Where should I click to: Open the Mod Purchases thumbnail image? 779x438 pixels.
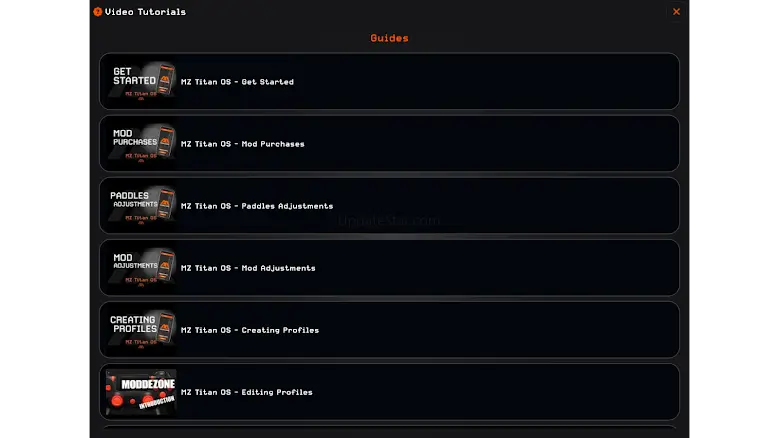pyautogui.click(x=142, y=144)
